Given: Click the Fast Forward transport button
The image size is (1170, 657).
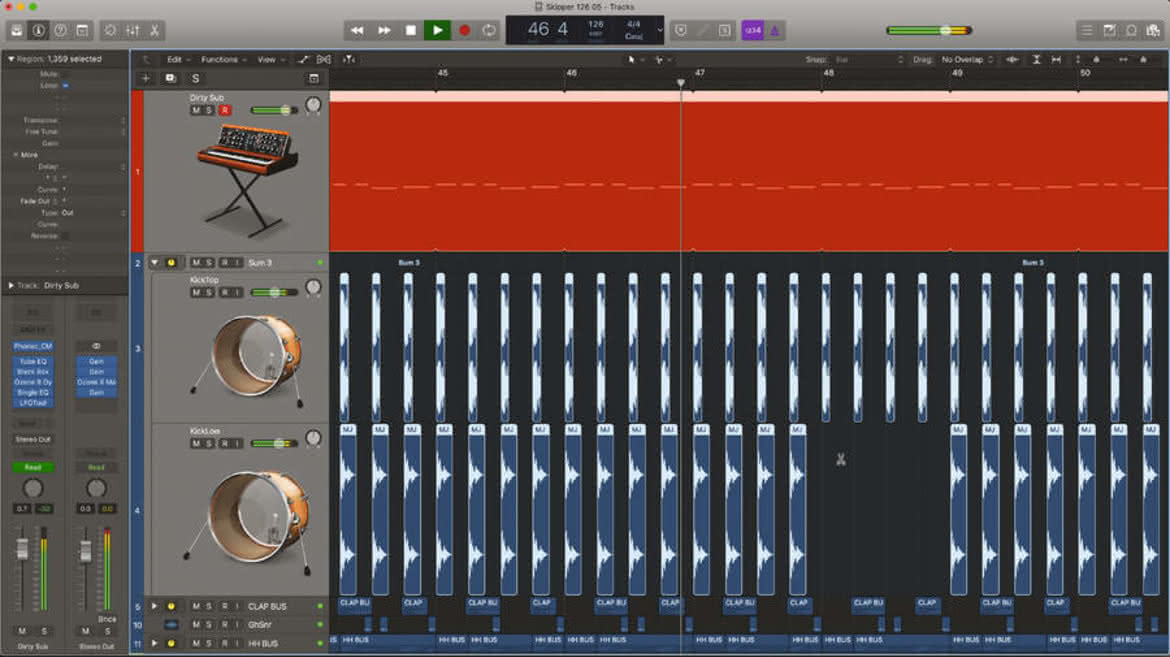Looking at the screenshot, I should [384, 31].
